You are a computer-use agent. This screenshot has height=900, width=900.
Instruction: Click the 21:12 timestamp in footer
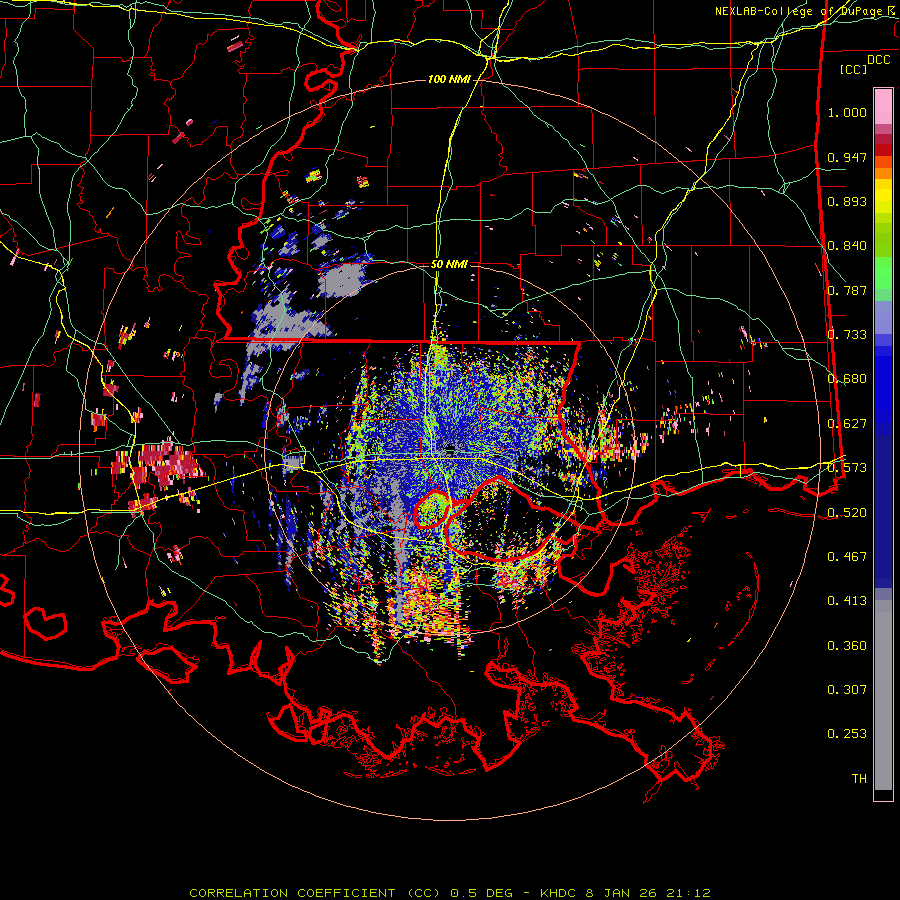(x=688, y=893)
